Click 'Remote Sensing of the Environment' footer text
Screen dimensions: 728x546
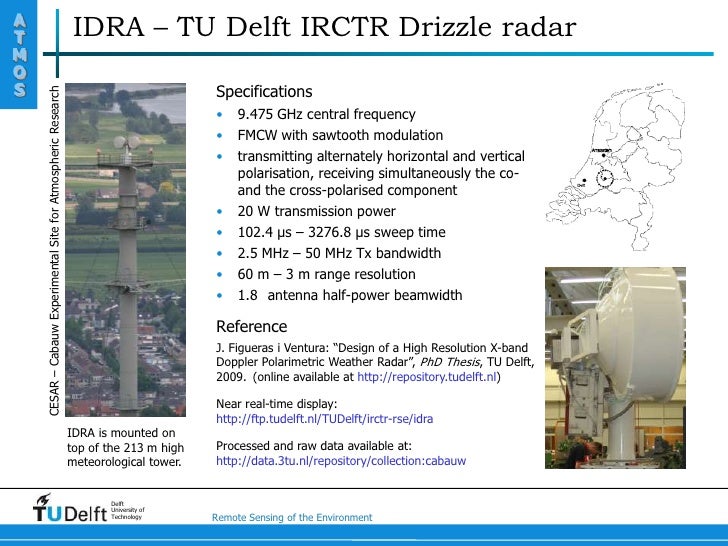pyautogui.click(x=292, y=517)
